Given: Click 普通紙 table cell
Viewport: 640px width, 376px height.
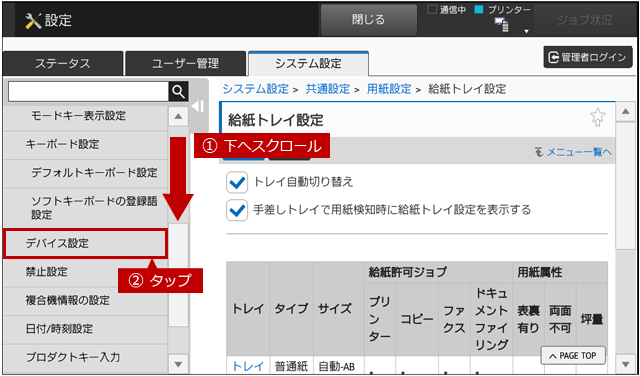Looking at the screenshot, I should tap(291, 366).
